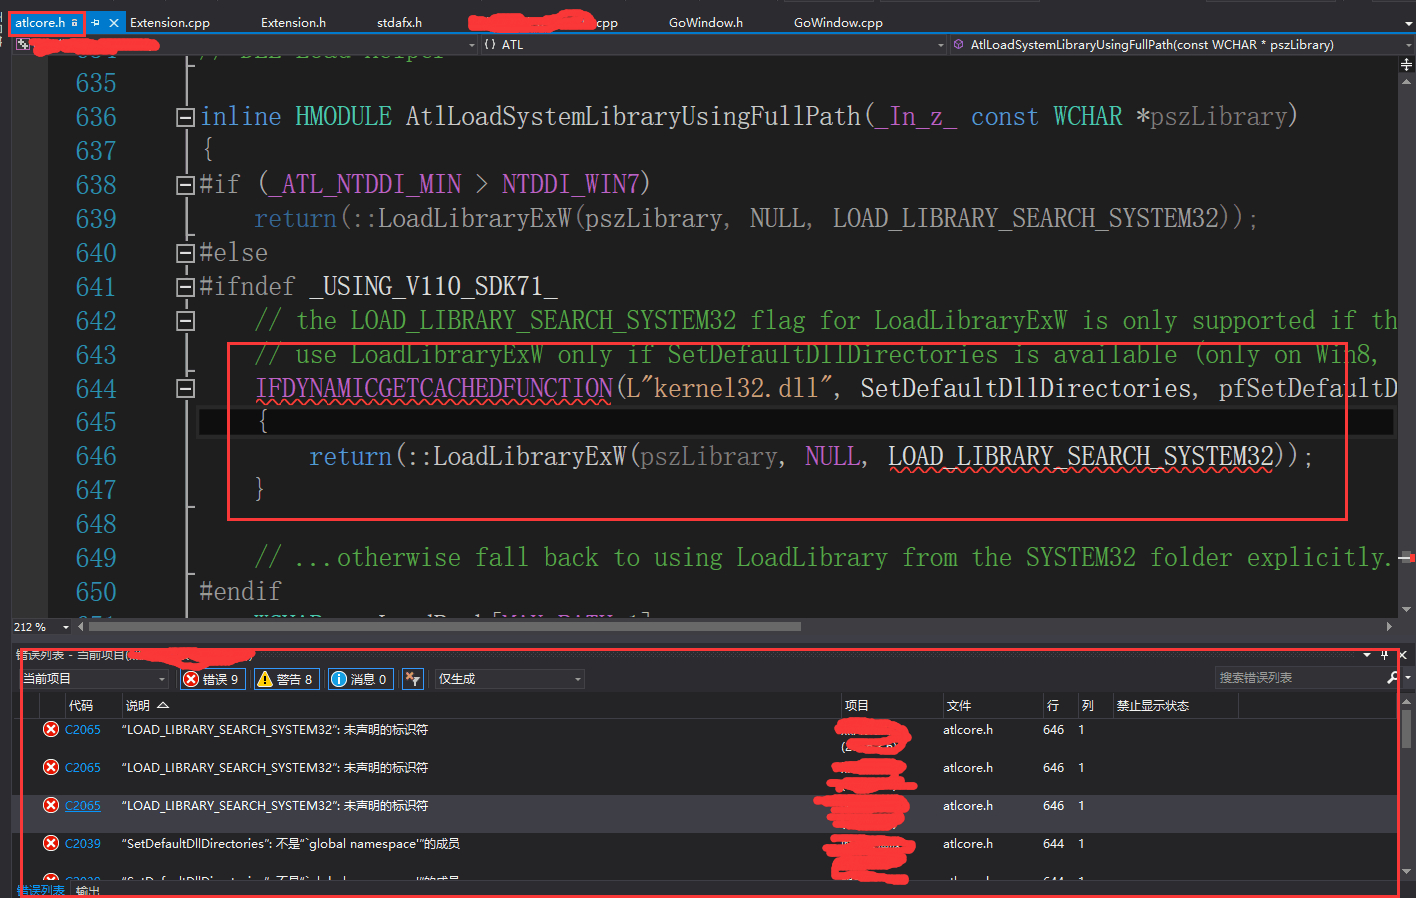Image resolution: width=1416 pixels, height=898 pixels.
Task: Click the _USING_V110_SDK71_ identifier on line 641
Action: click(433, 287)
